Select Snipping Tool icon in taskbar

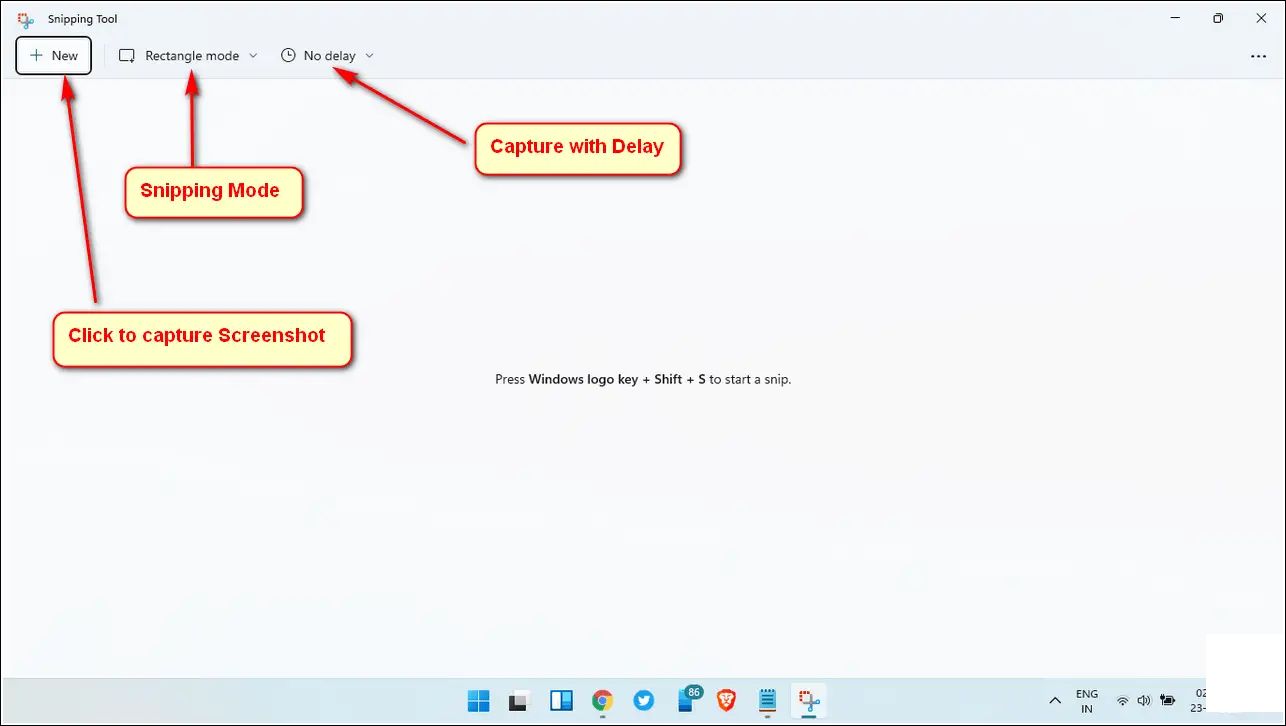(x=809, y=701)
